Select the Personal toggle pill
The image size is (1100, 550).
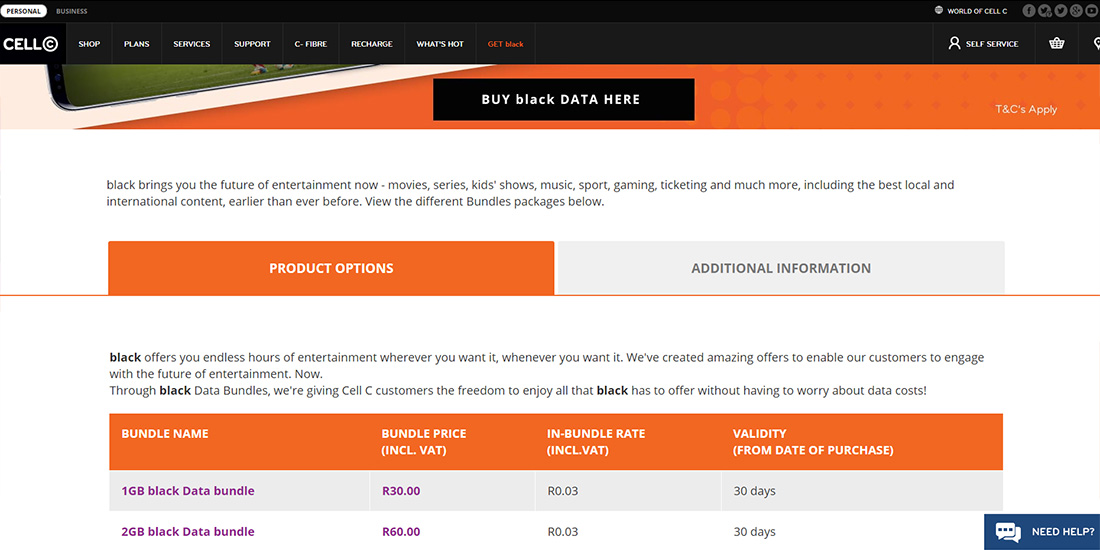click(24, 11)
